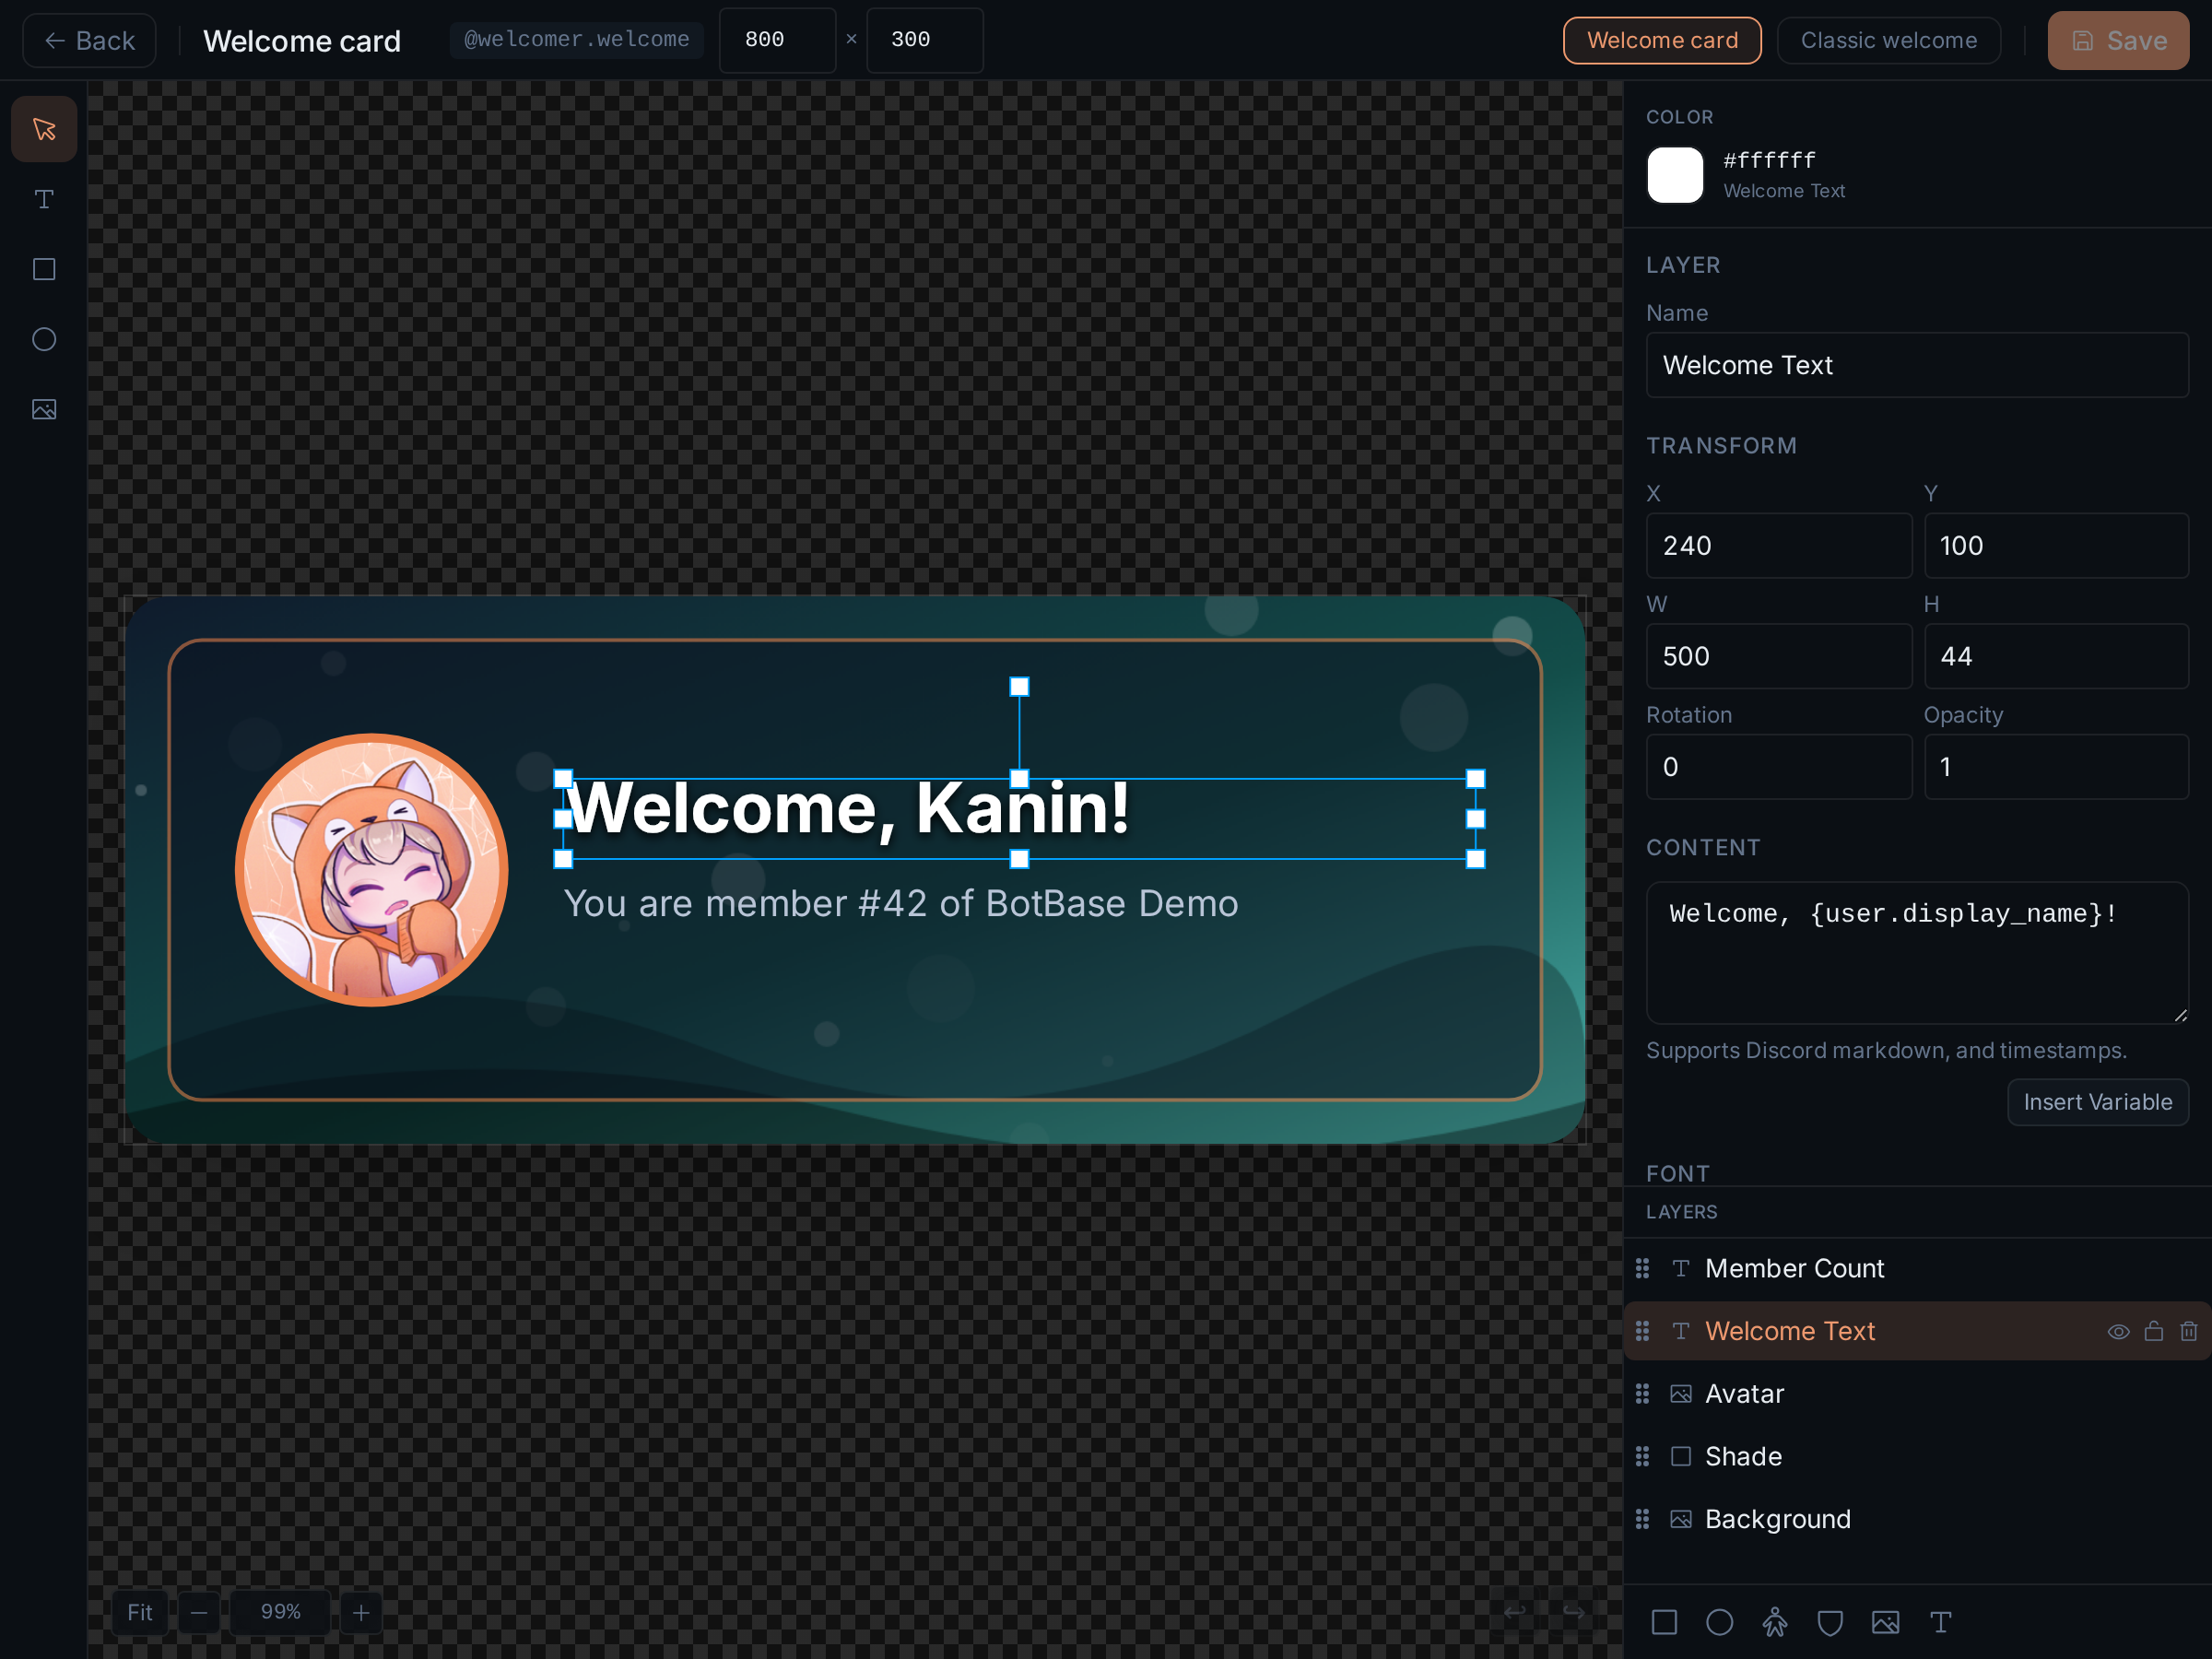This screenshot has width=2212, height=1659.
Task: Select the pointer selection tool
Action: click(44, 129)
